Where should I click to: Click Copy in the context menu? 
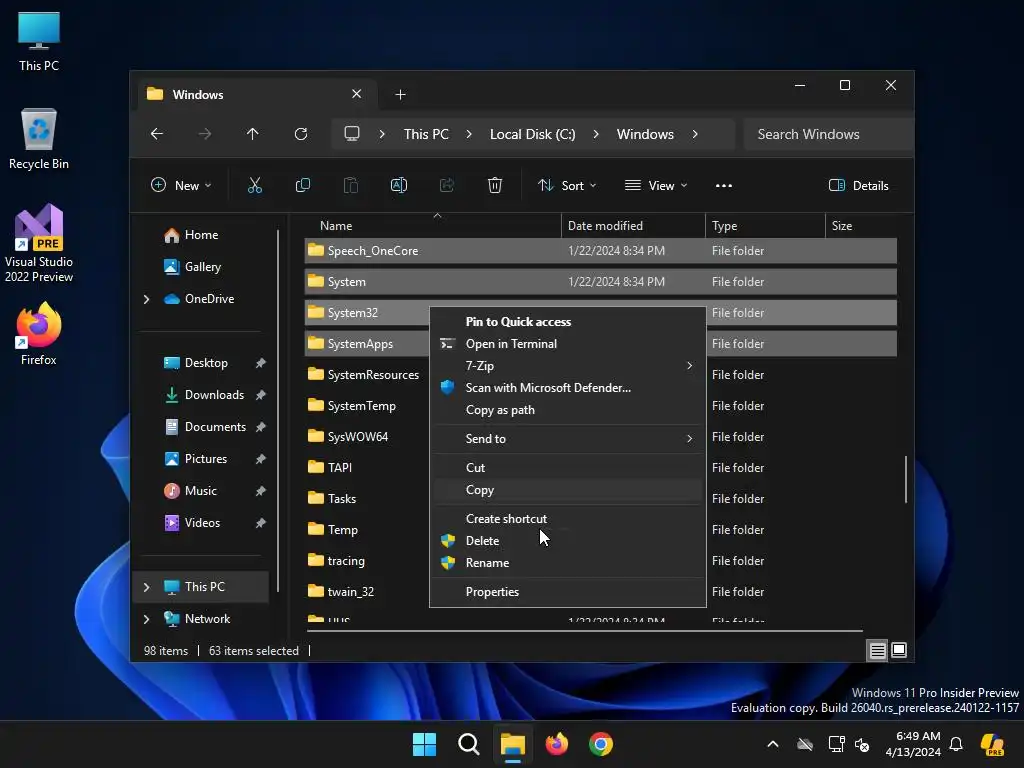pos(568,490)
